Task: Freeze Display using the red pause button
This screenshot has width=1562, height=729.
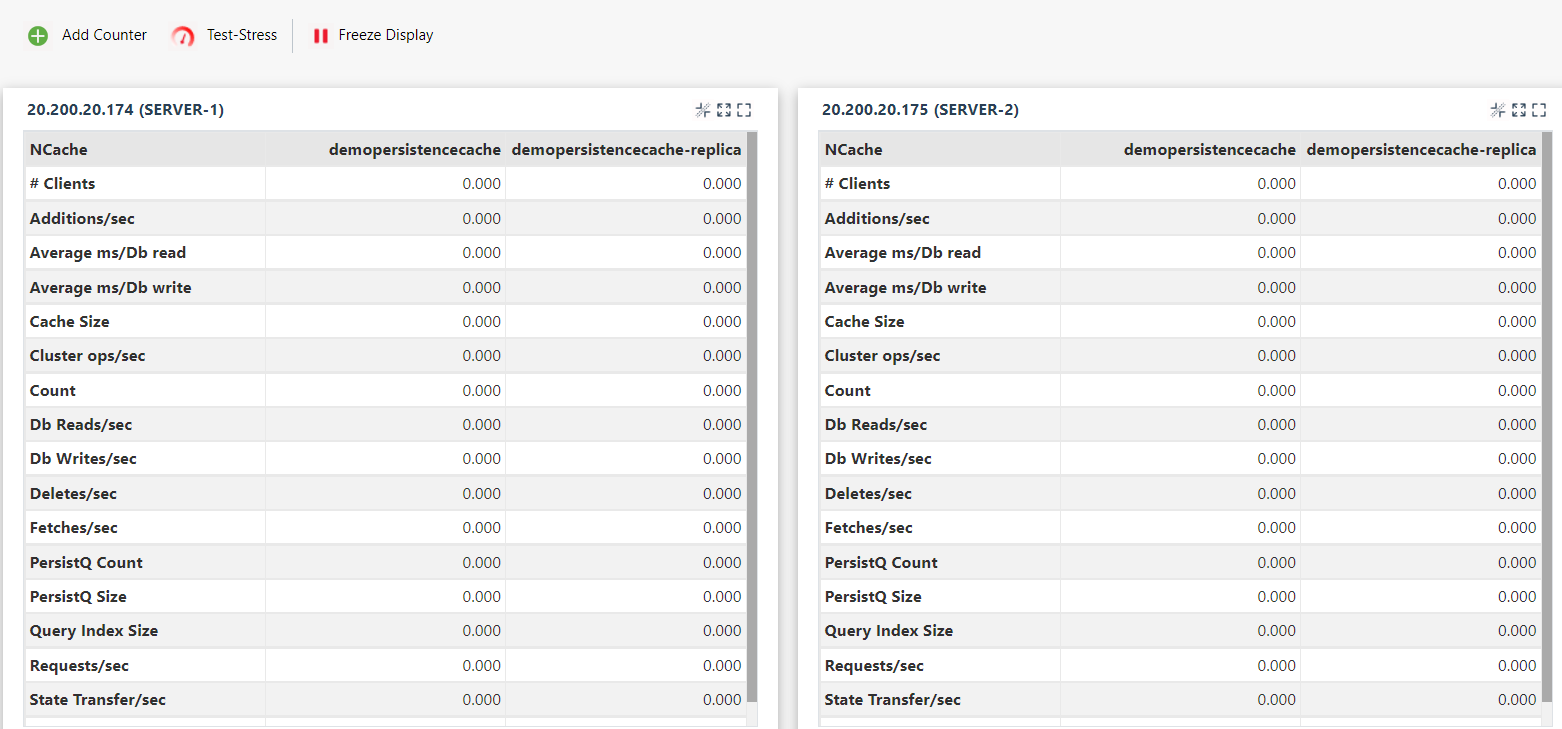Action: click(x=321, y=36)
